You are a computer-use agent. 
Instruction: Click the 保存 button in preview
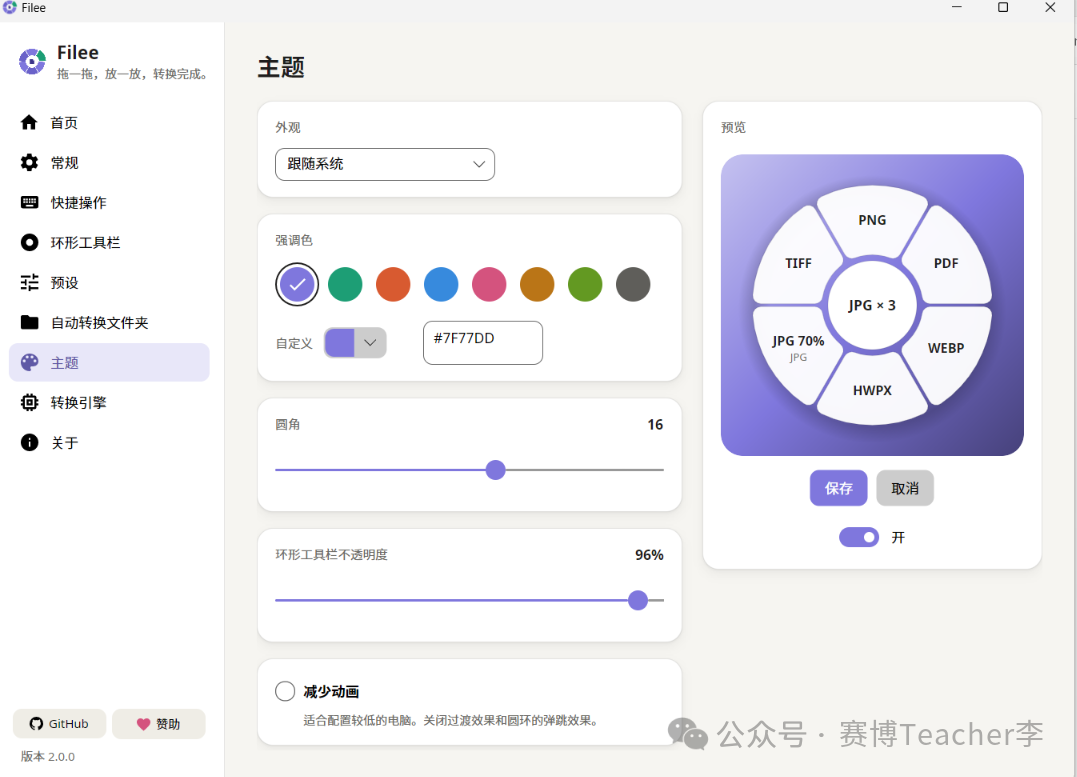click(x=838, y=488)
